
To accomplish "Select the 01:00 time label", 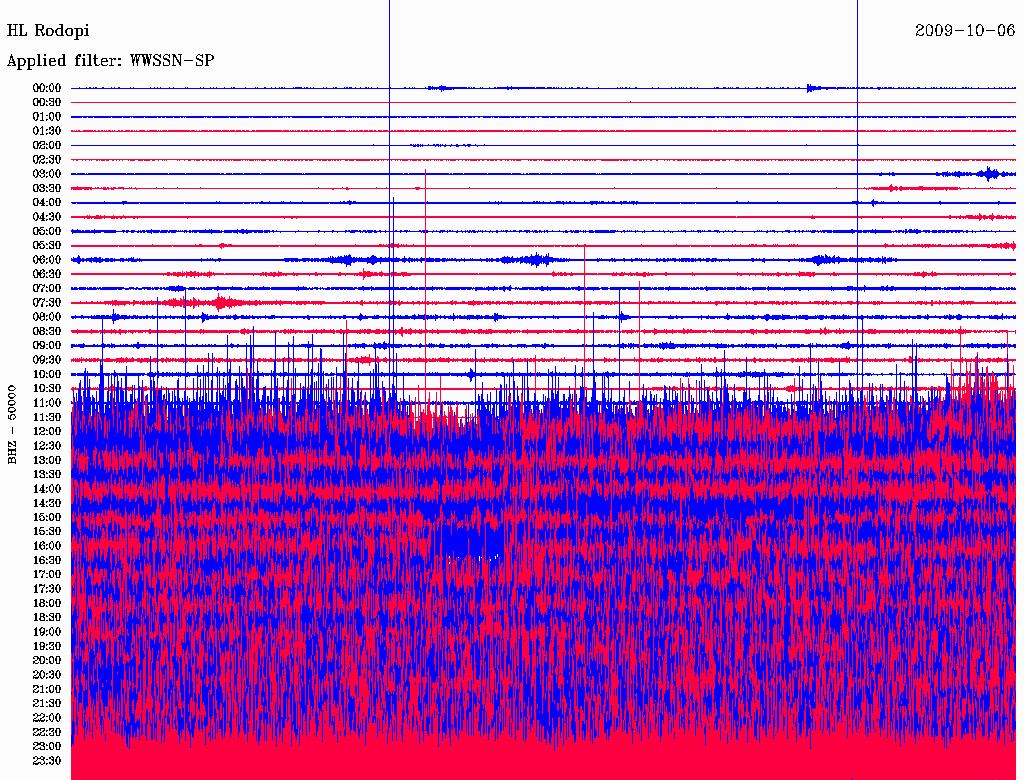I will coord(47,117).
